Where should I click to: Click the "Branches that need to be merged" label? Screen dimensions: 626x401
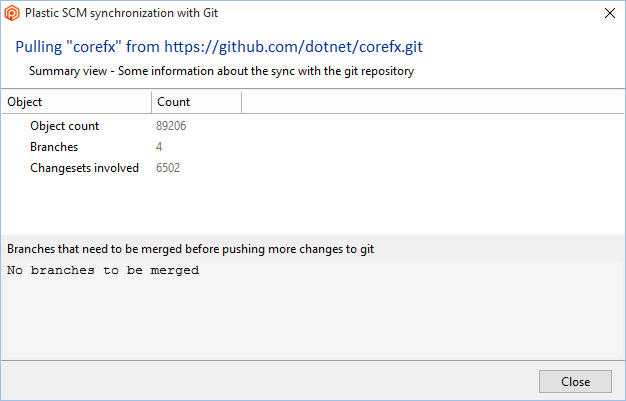coord(190,248)
